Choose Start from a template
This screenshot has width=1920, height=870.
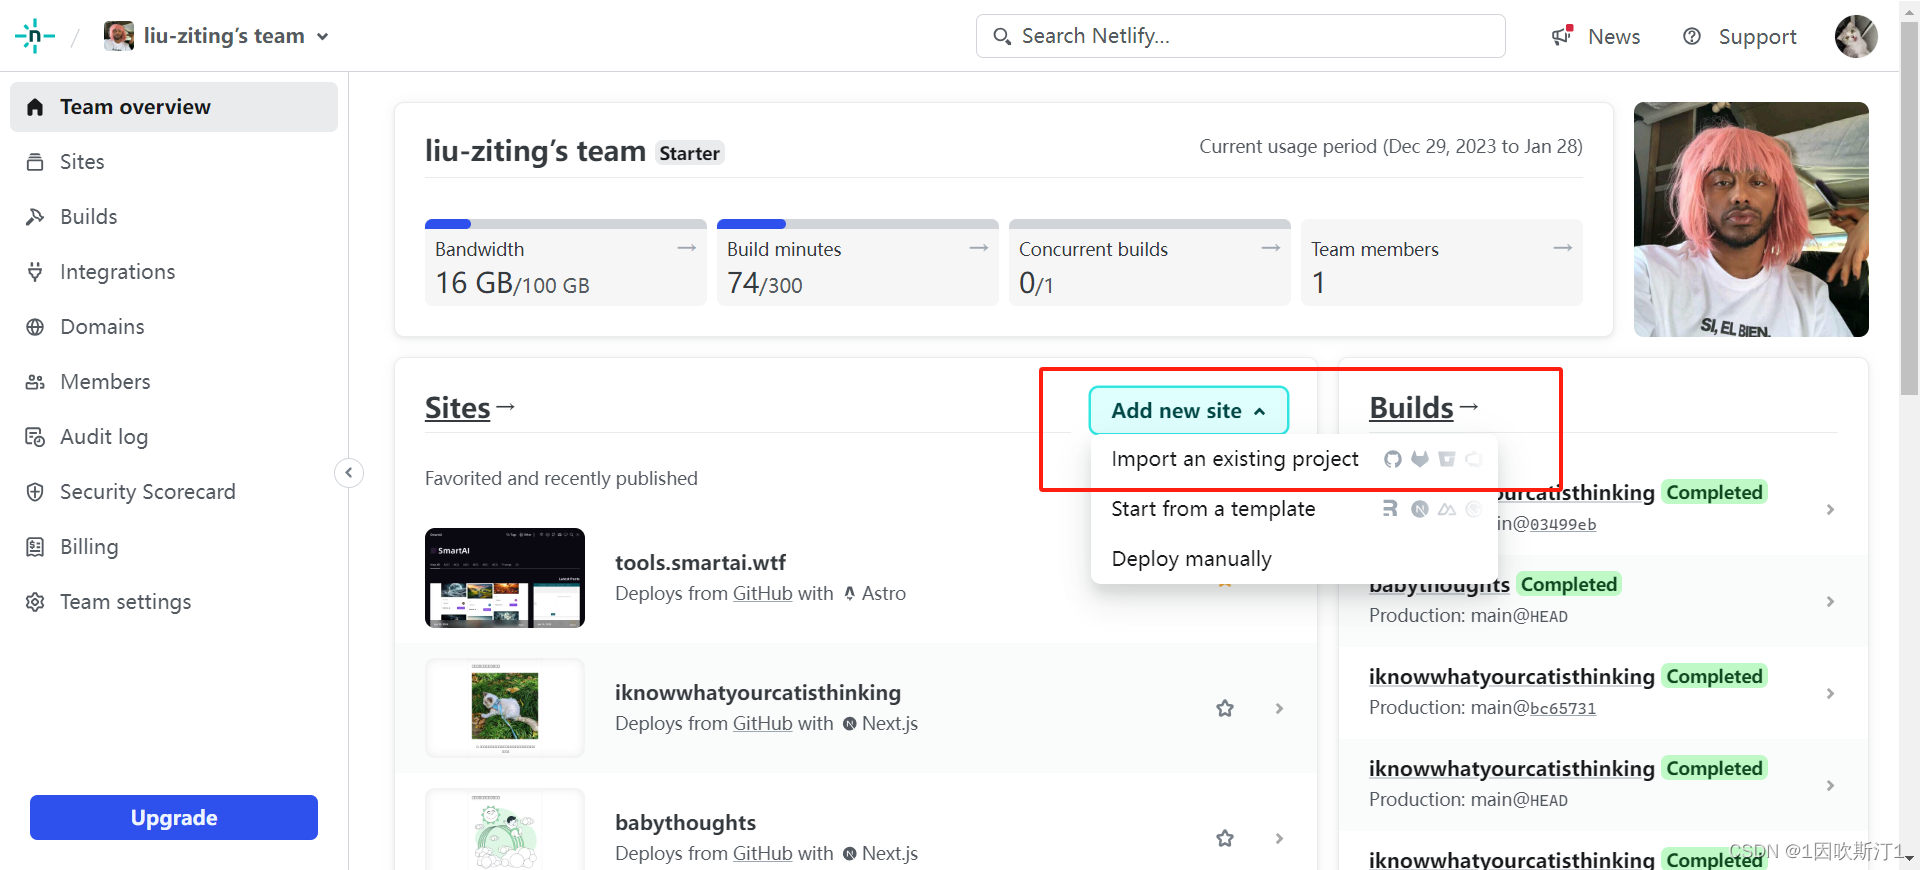[x=1294, y=509]
